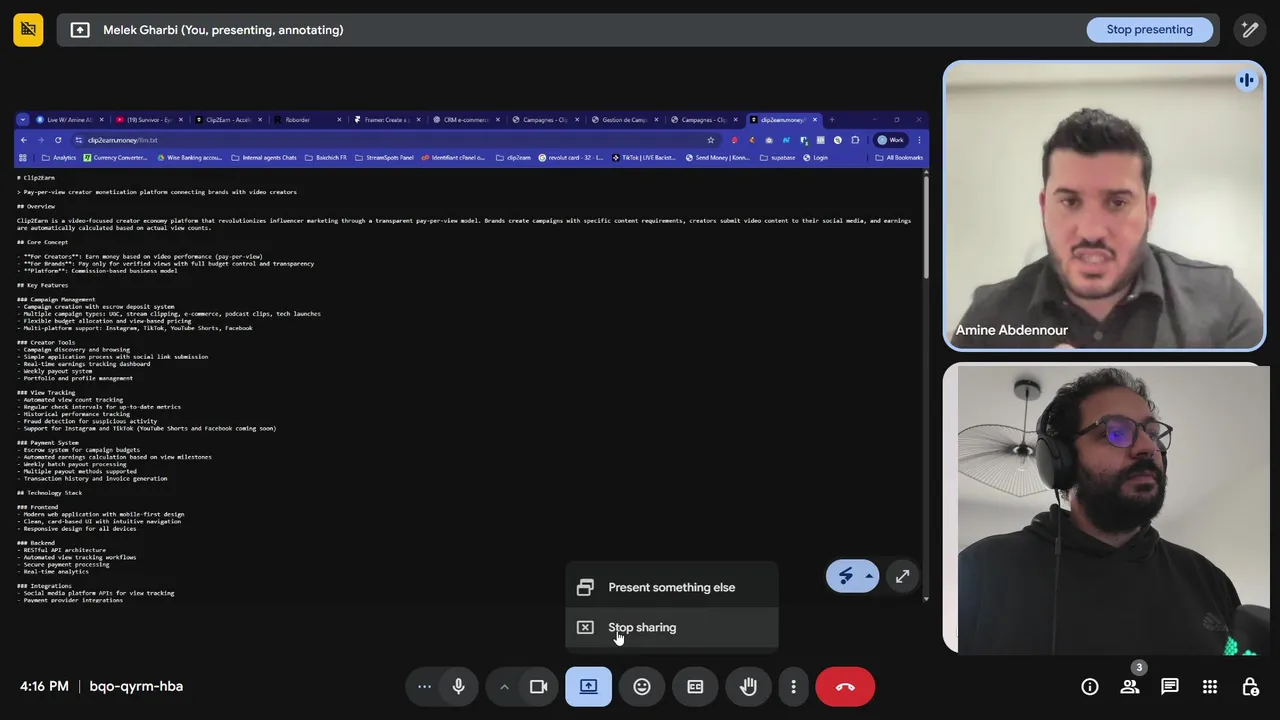Open Bakchich FR bookmark folder

tap(326, 158)
